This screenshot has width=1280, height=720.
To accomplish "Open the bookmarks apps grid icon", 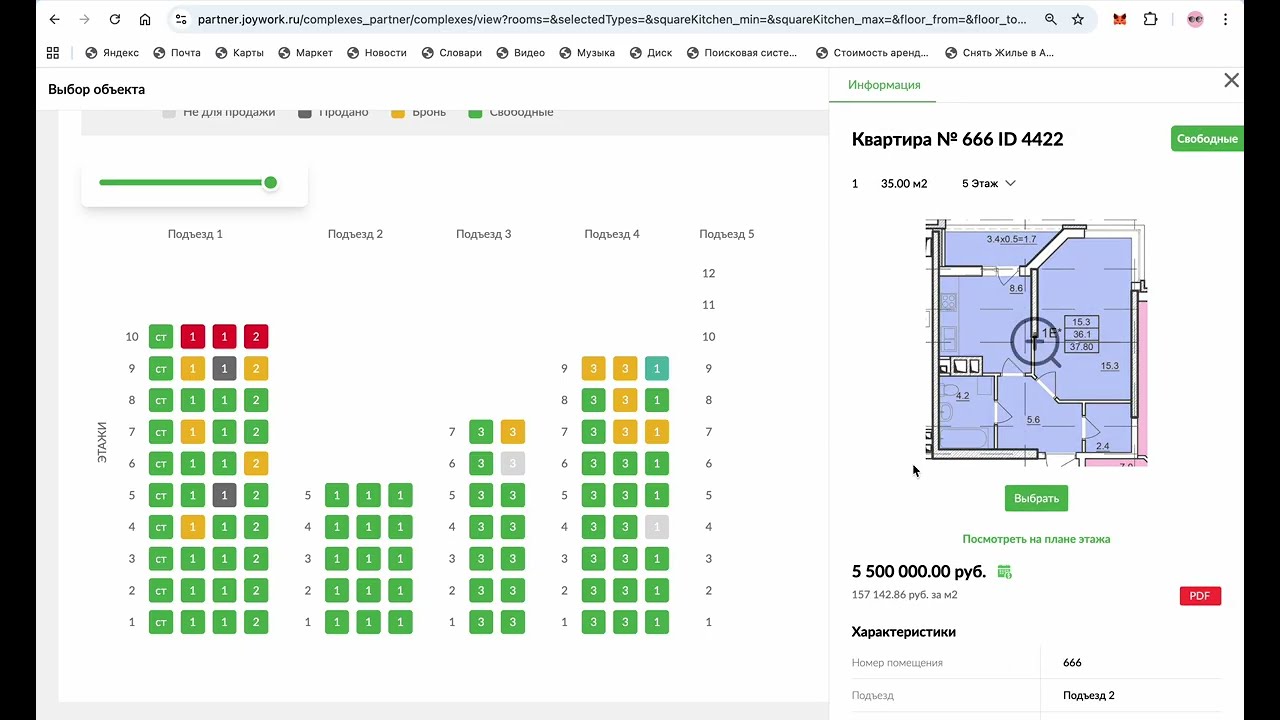I will pos(53,53).
